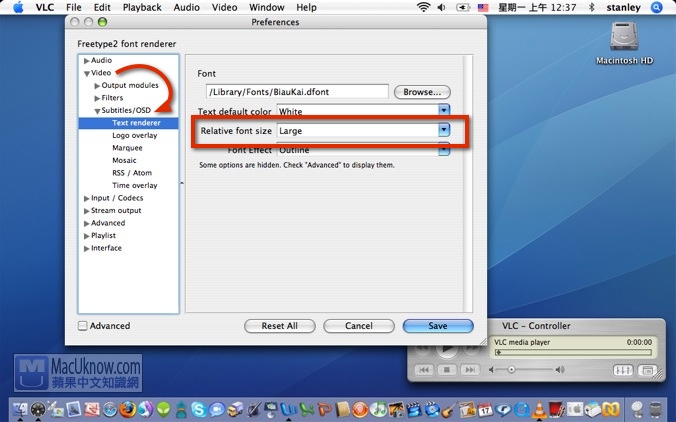The height and width of the screenshot is (422, 676).
Task: Open QuickTime Player from the Dock
Action: click(522, 409)
